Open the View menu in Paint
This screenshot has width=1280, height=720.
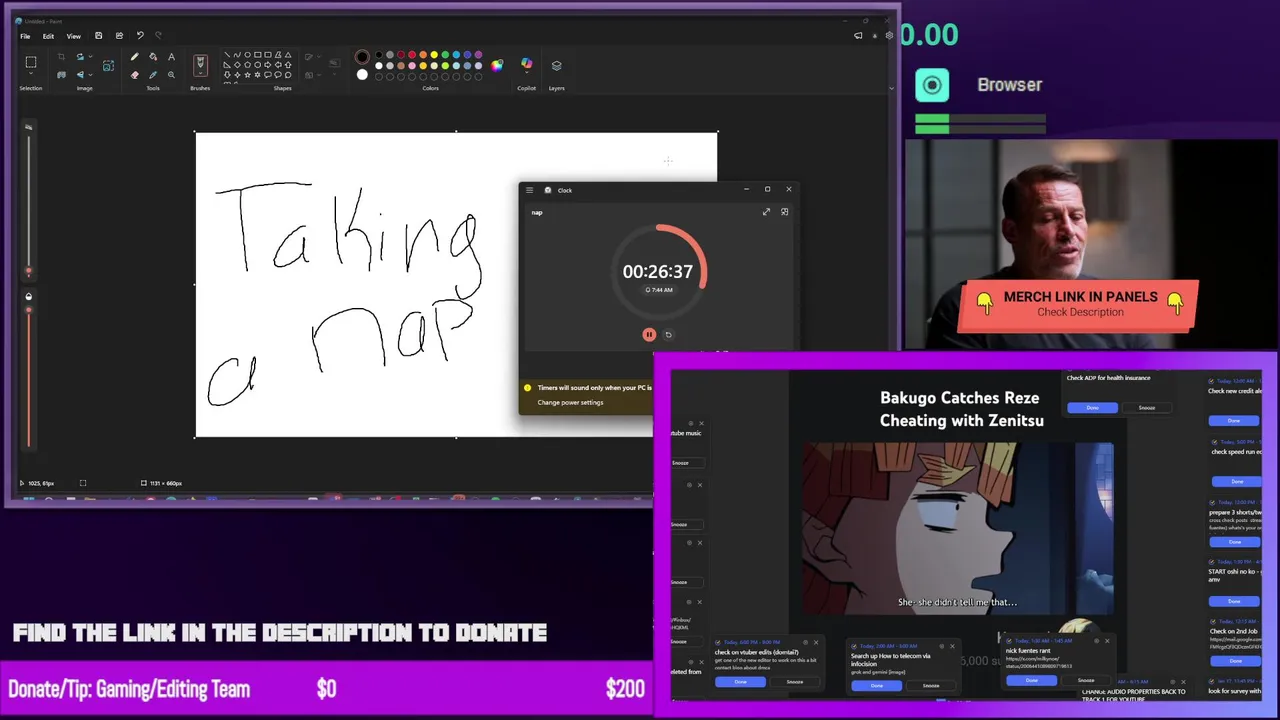click(74, 36)
